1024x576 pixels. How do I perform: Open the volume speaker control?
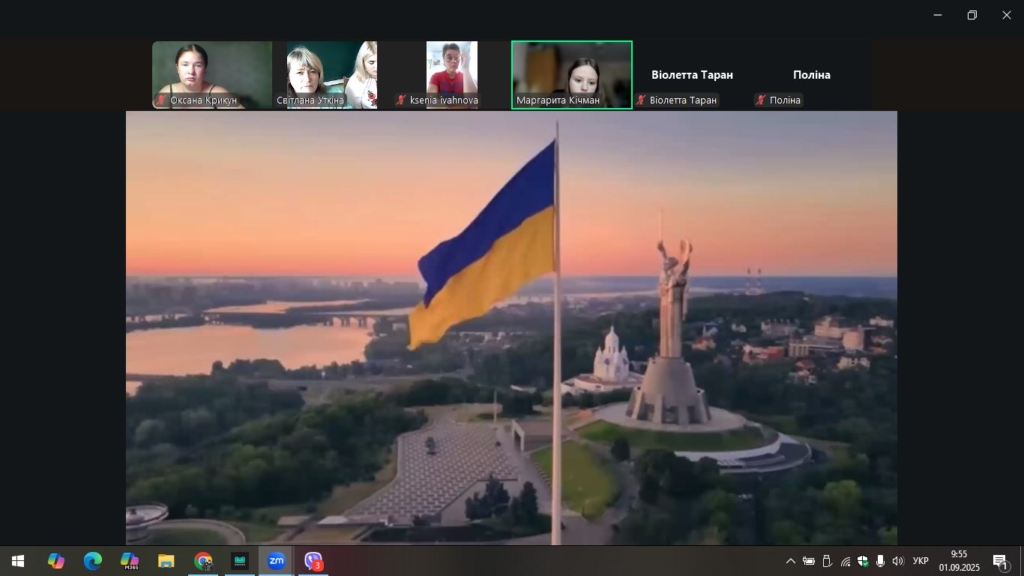pos(898,561)
